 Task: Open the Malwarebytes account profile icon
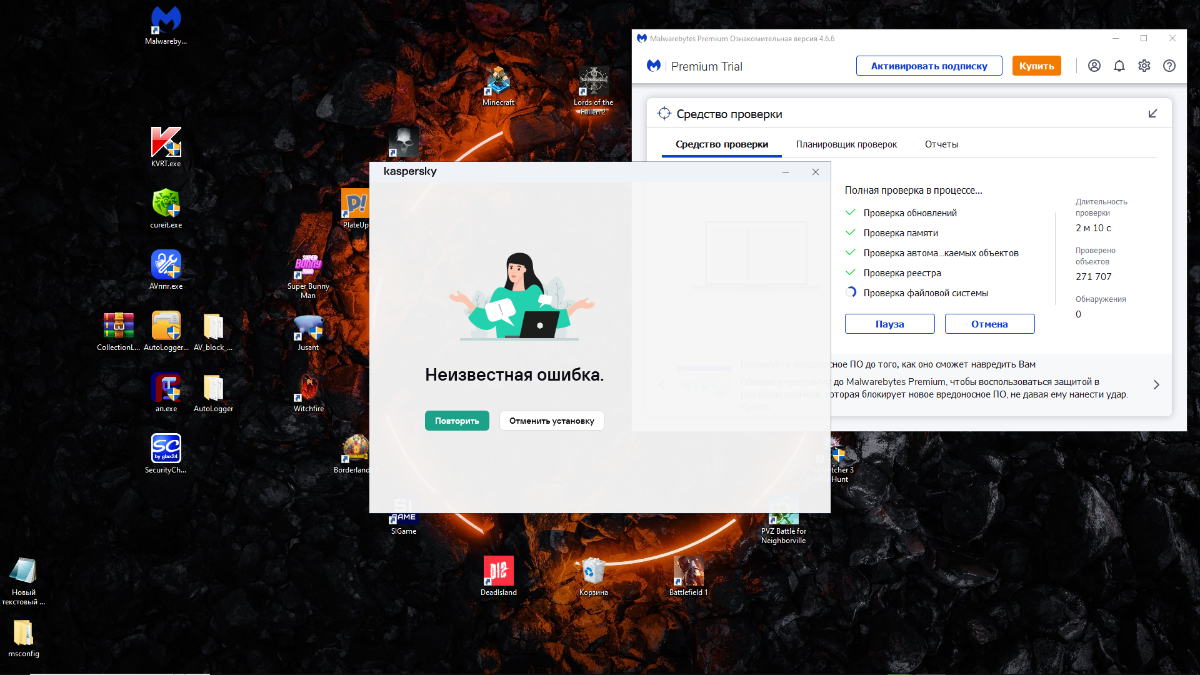pos(1094,66)
